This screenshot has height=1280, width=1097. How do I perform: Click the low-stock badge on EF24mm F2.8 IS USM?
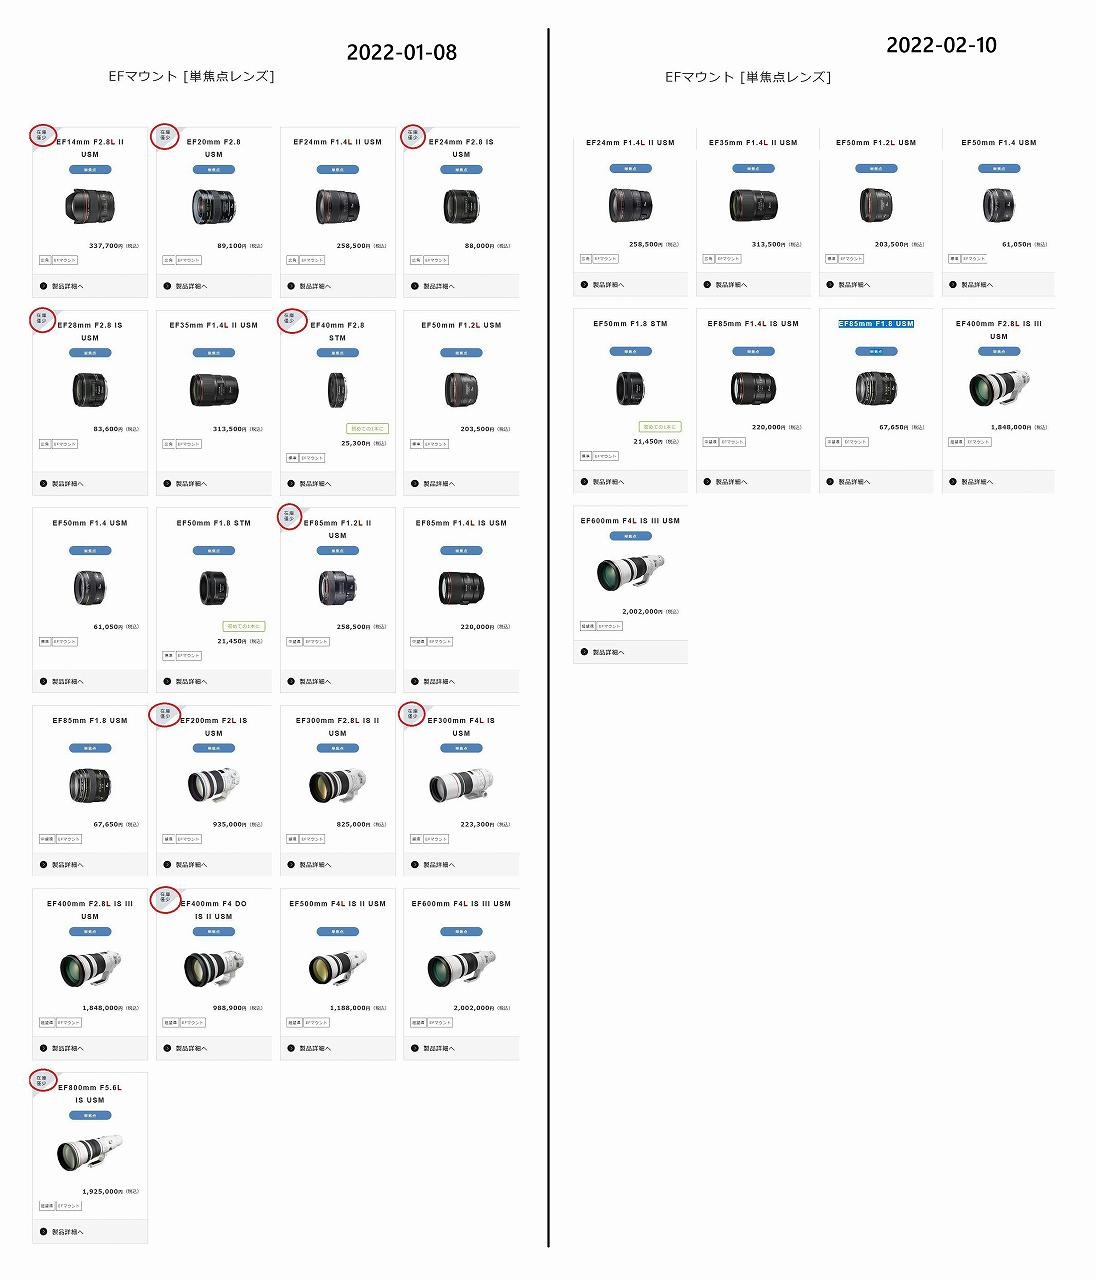click(x=413, y=135)
